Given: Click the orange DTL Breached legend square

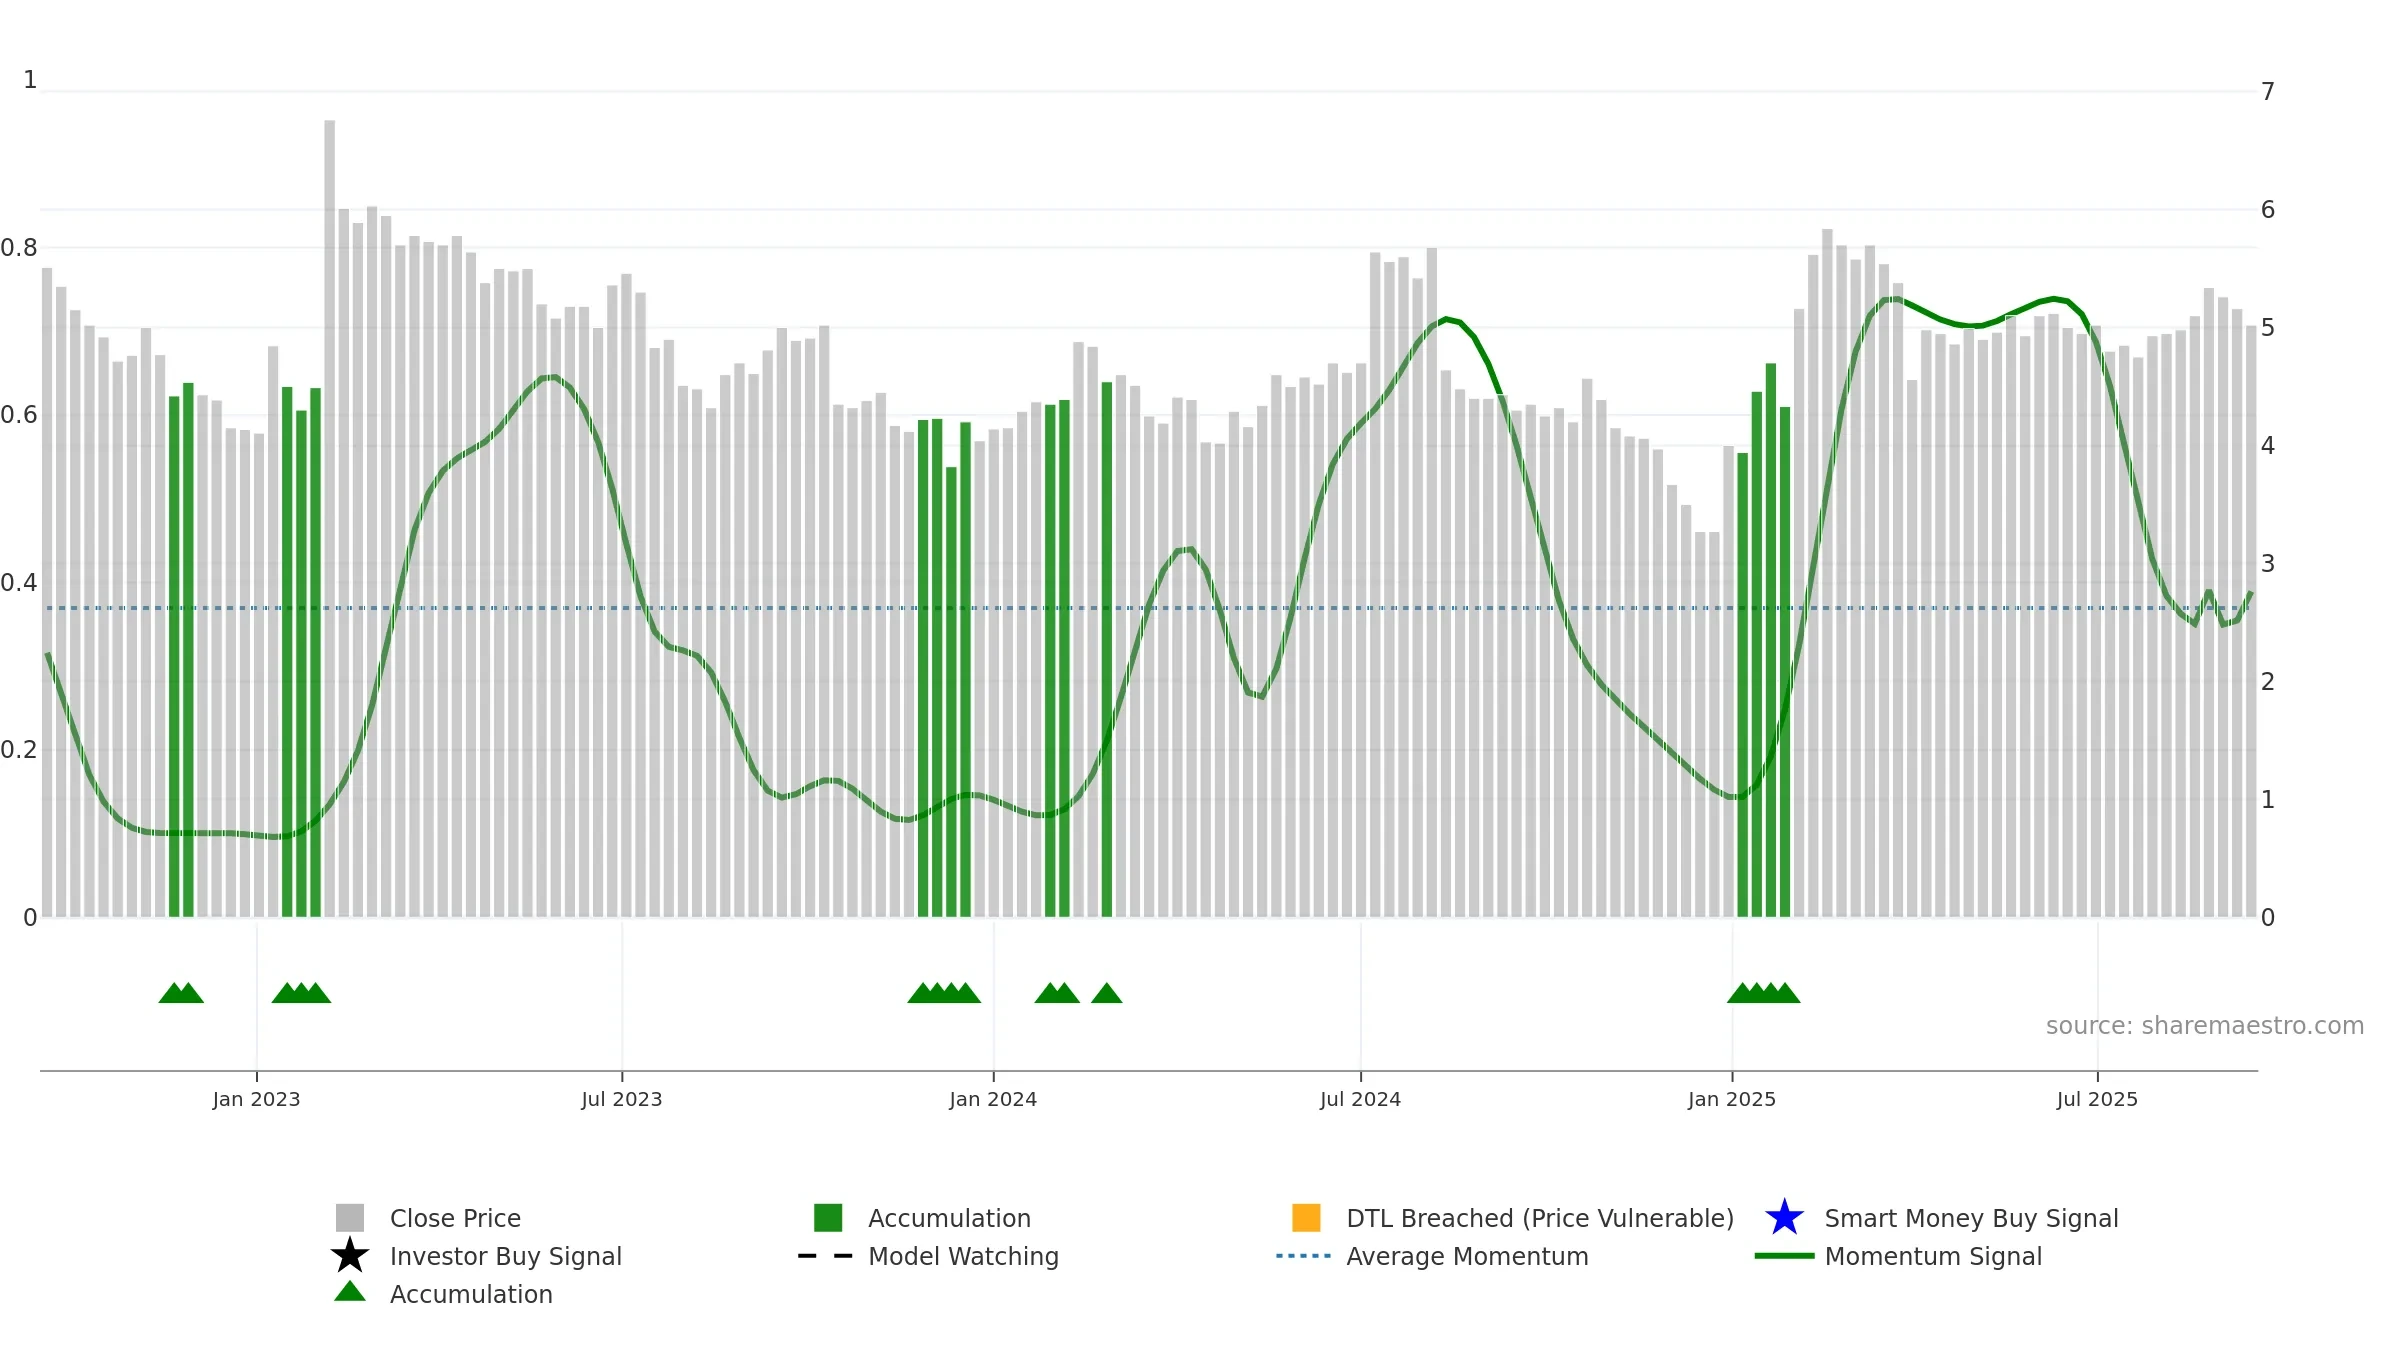Looking at the screenshot, I should point(1306,1218).
